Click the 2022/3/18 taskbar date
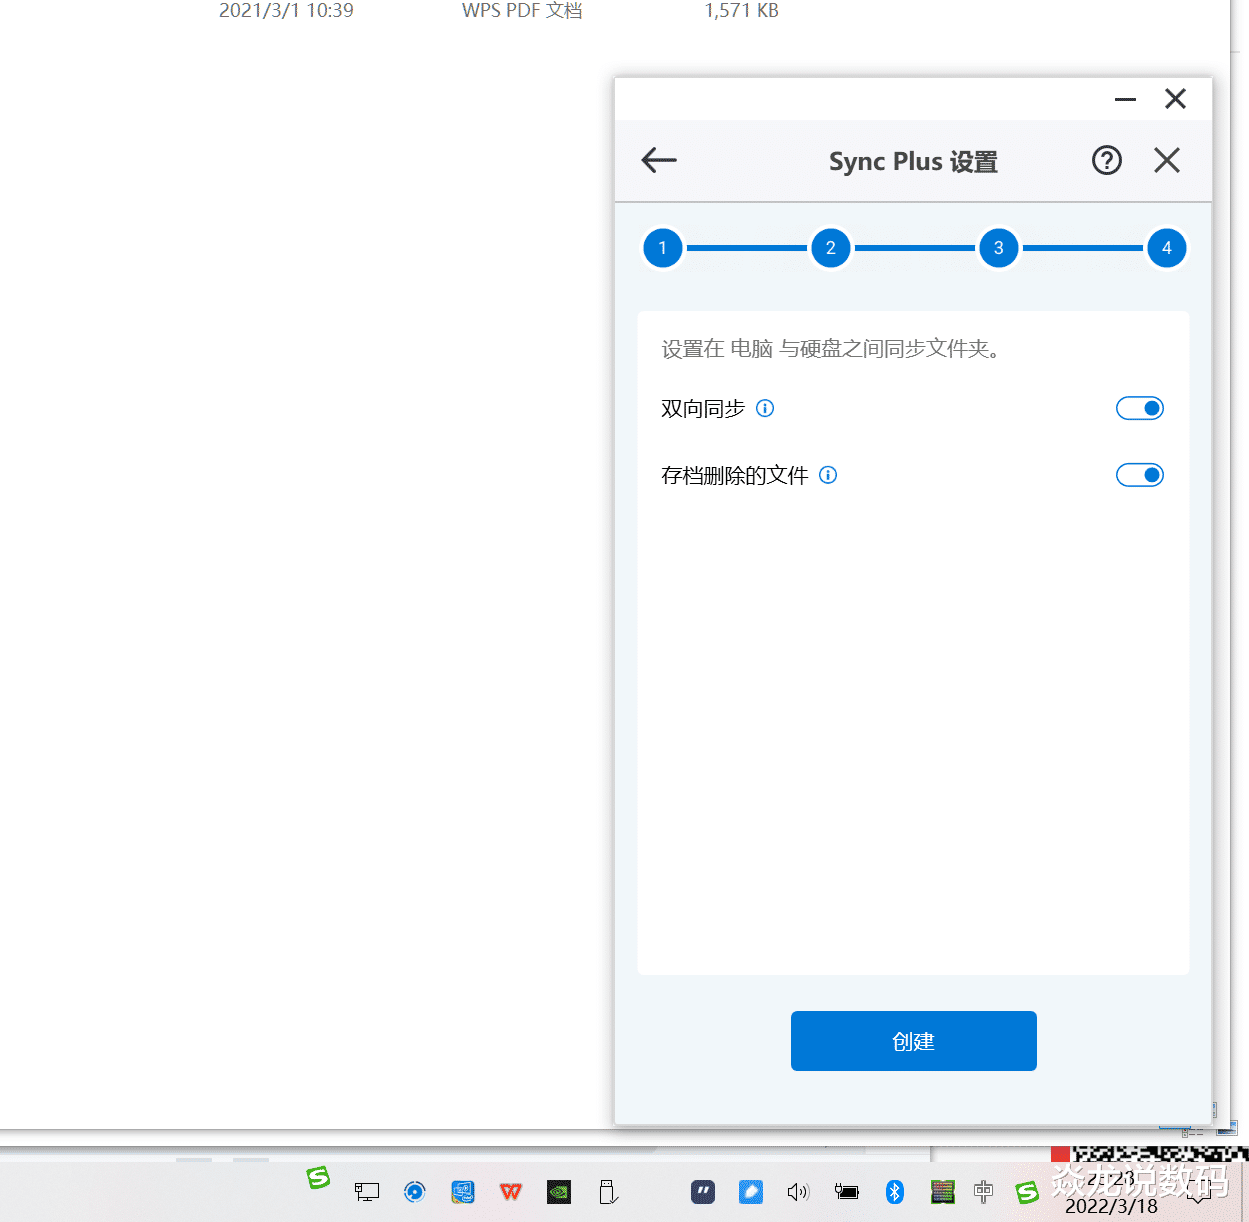Image resolution: width=1249 pixels, height=1222 pixels. click(x=1111, y=1206)
